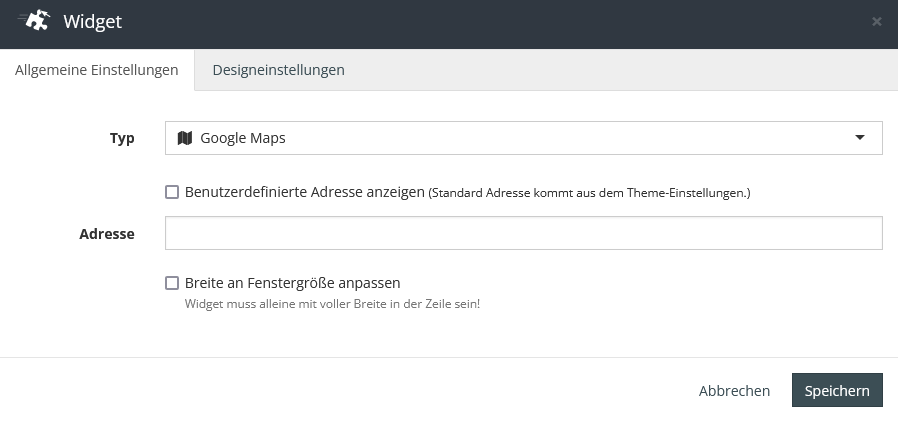Enable Benutzerdefinierte Adresse anzeigen checkbox
The height and width of the screenshot is (422, 898).
(x=172, y=192)
